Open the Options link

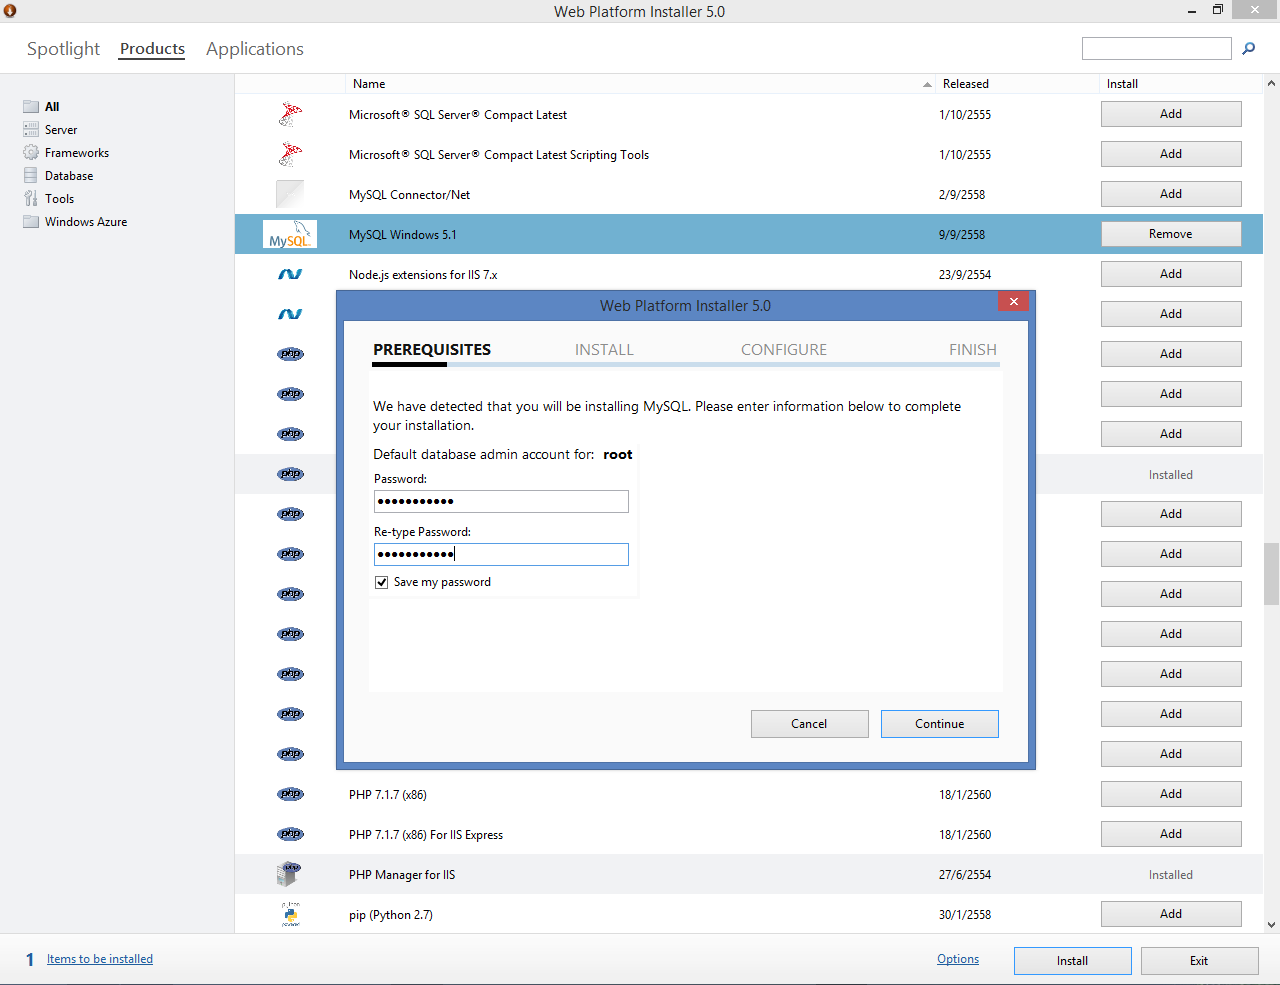(x=958, y=959)
